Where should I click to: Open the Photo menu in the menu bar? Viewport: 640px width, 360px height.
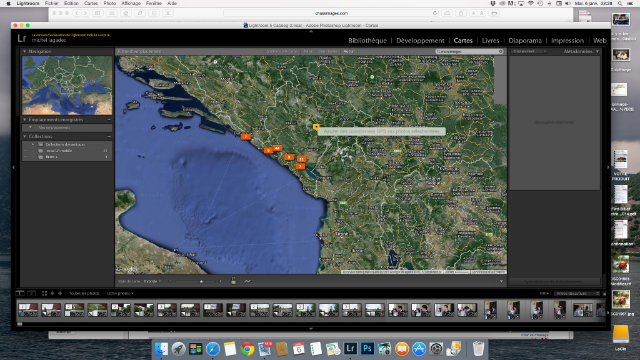(110, 3)
